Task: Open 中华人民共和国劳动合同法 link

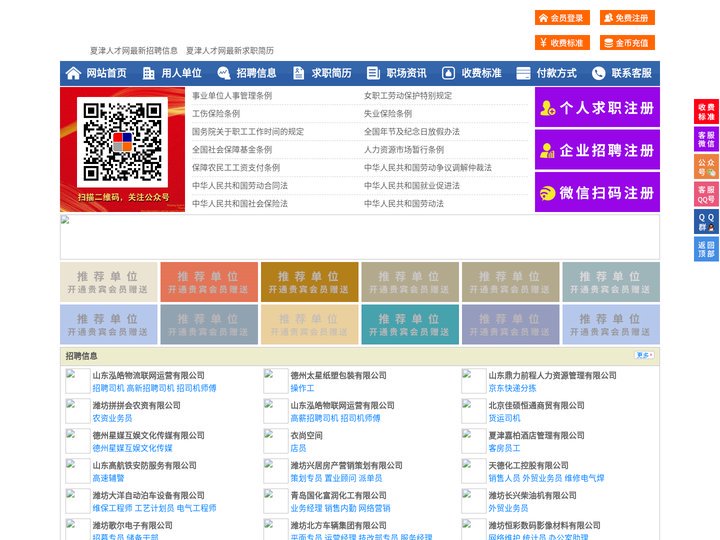Action: point(240,186)
